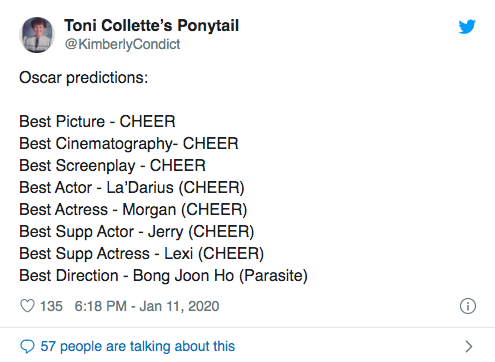495x362 pixels.
Task: Open the Toni Collette's Ponytail display name
Action: pyautogui.click(x=152, y=26)
